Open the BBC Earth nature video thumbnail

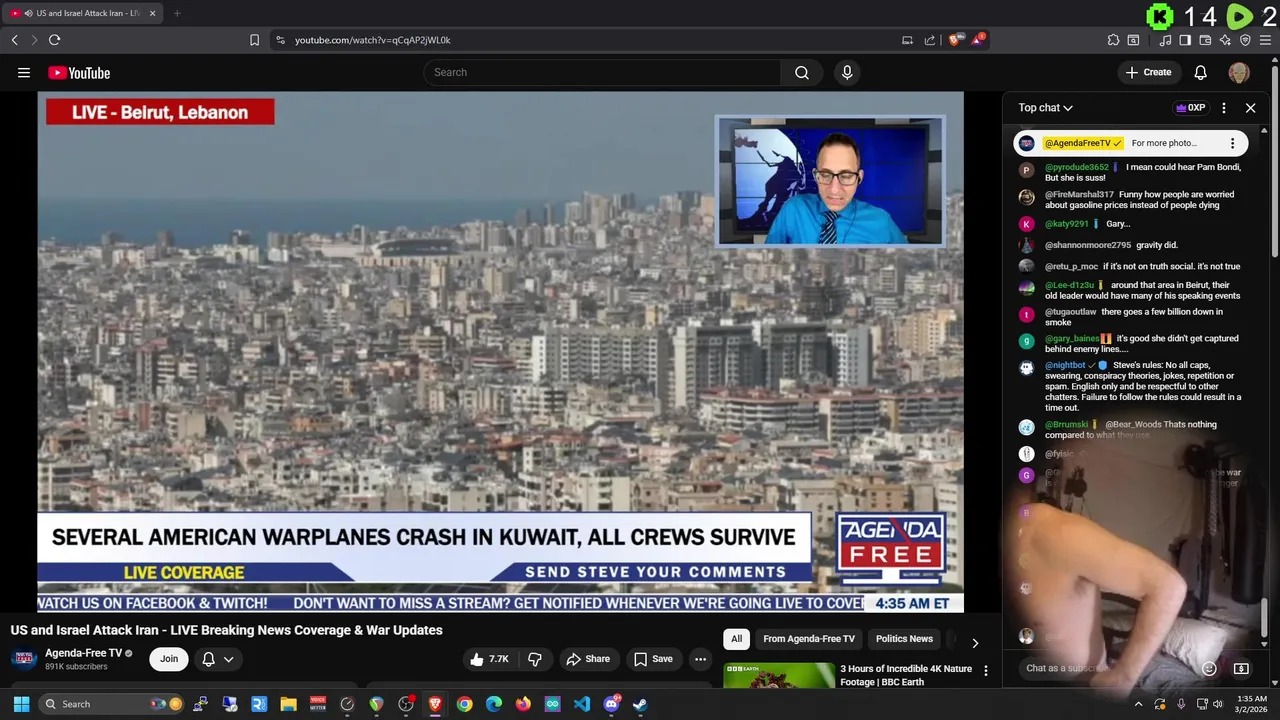click(779, 676)
